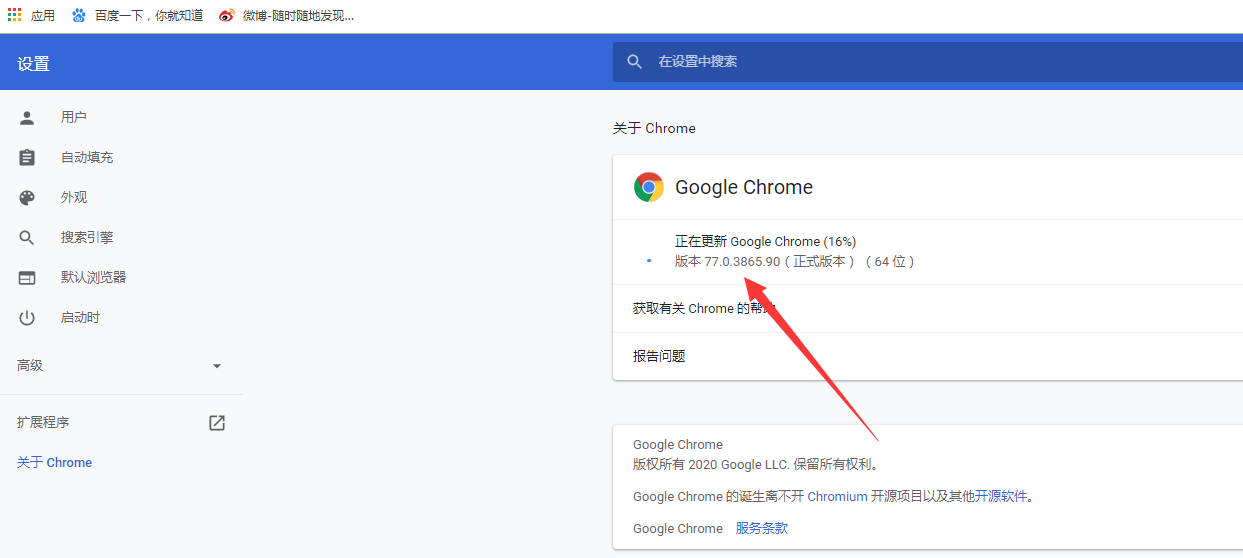Click the external-link icon beside 扩展程序
This screenshot has height=558, width=1243.
pyautogui.click(x=217, y=423)
